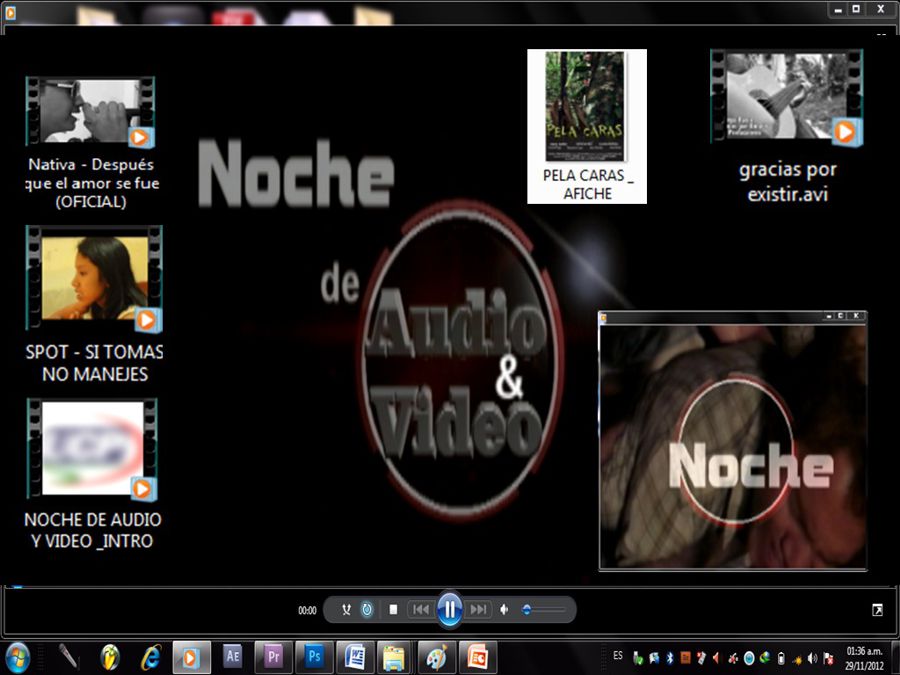
Task: Open Adobe Premiere Pro from taskbar
Action: point(273,657)
